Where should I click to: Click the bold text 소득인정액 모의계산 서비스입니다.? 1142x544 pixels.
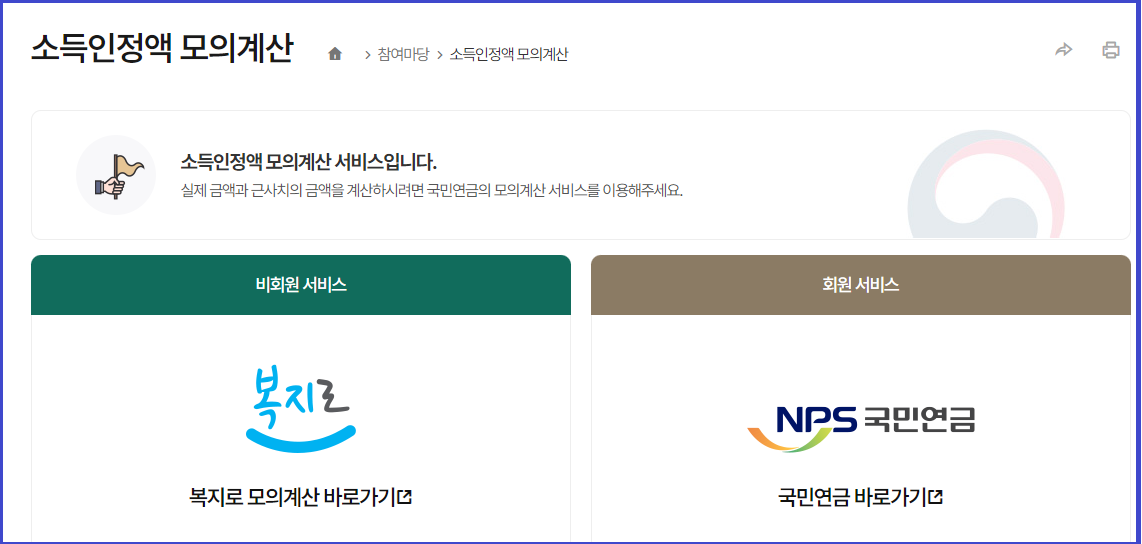pos(308,162)
